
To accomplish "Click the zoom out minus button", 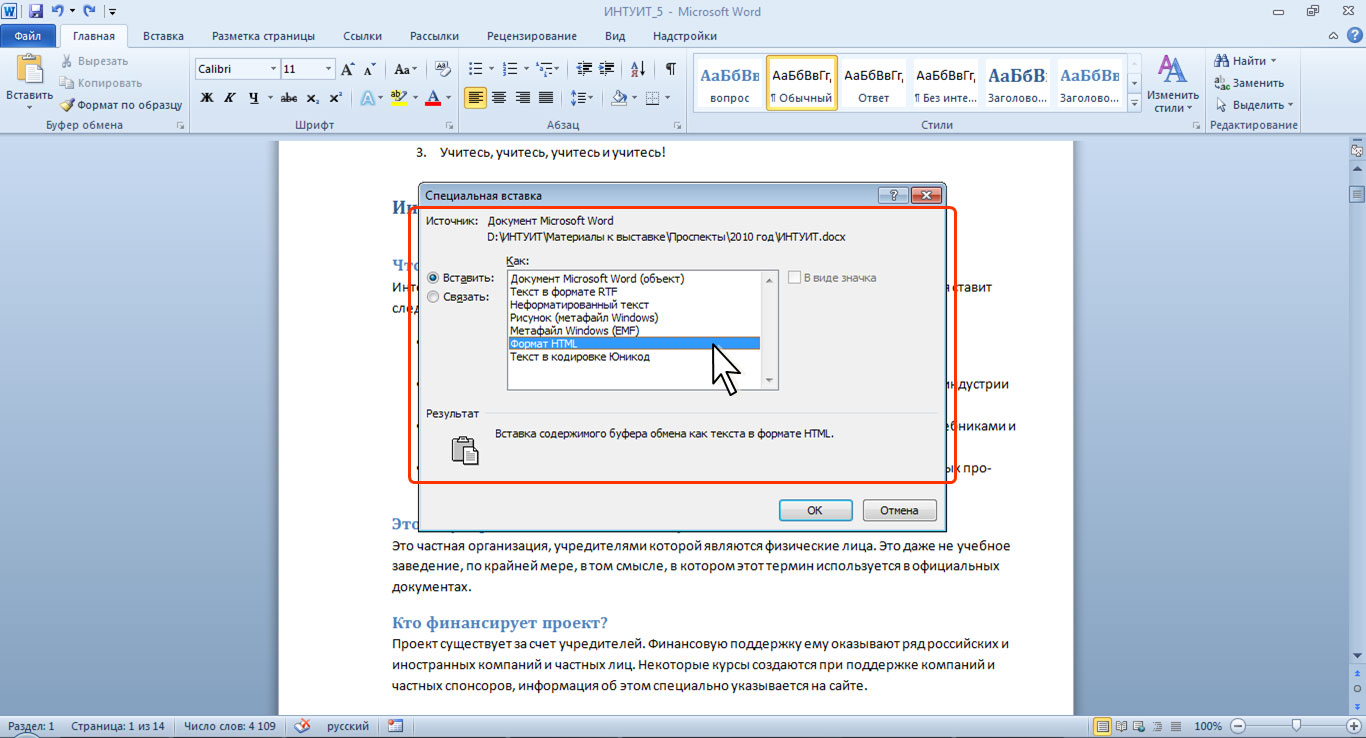I will coord(1238,726).
